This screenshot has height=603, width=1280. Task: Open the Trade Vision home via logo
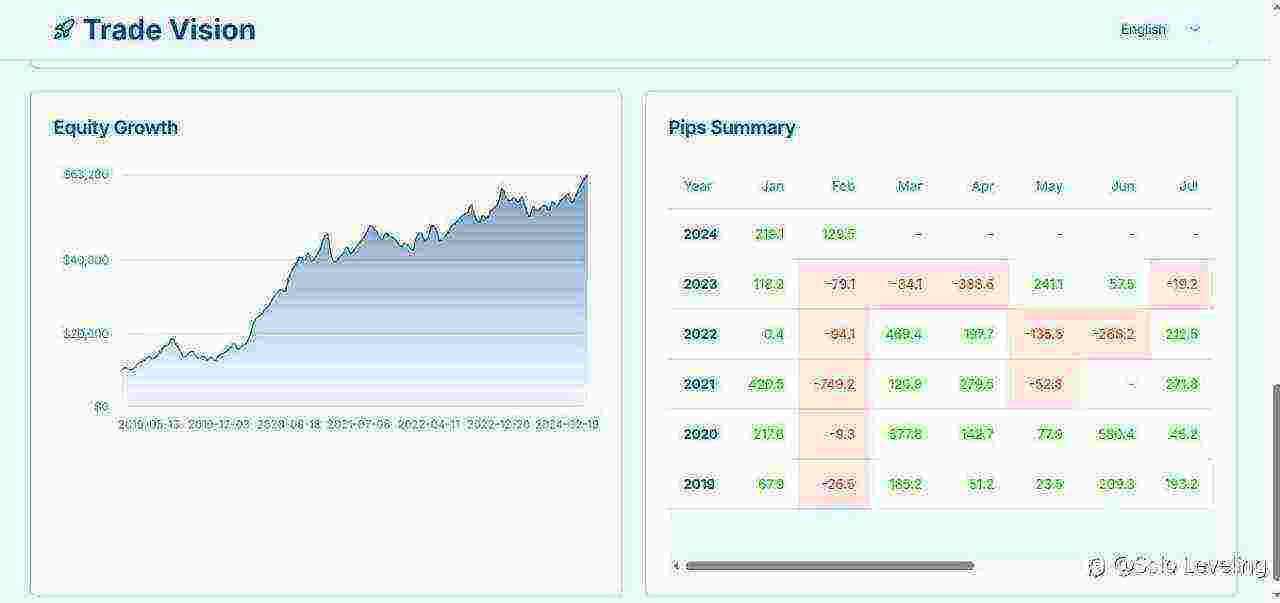pyautogui.click(x=152, y=29)
